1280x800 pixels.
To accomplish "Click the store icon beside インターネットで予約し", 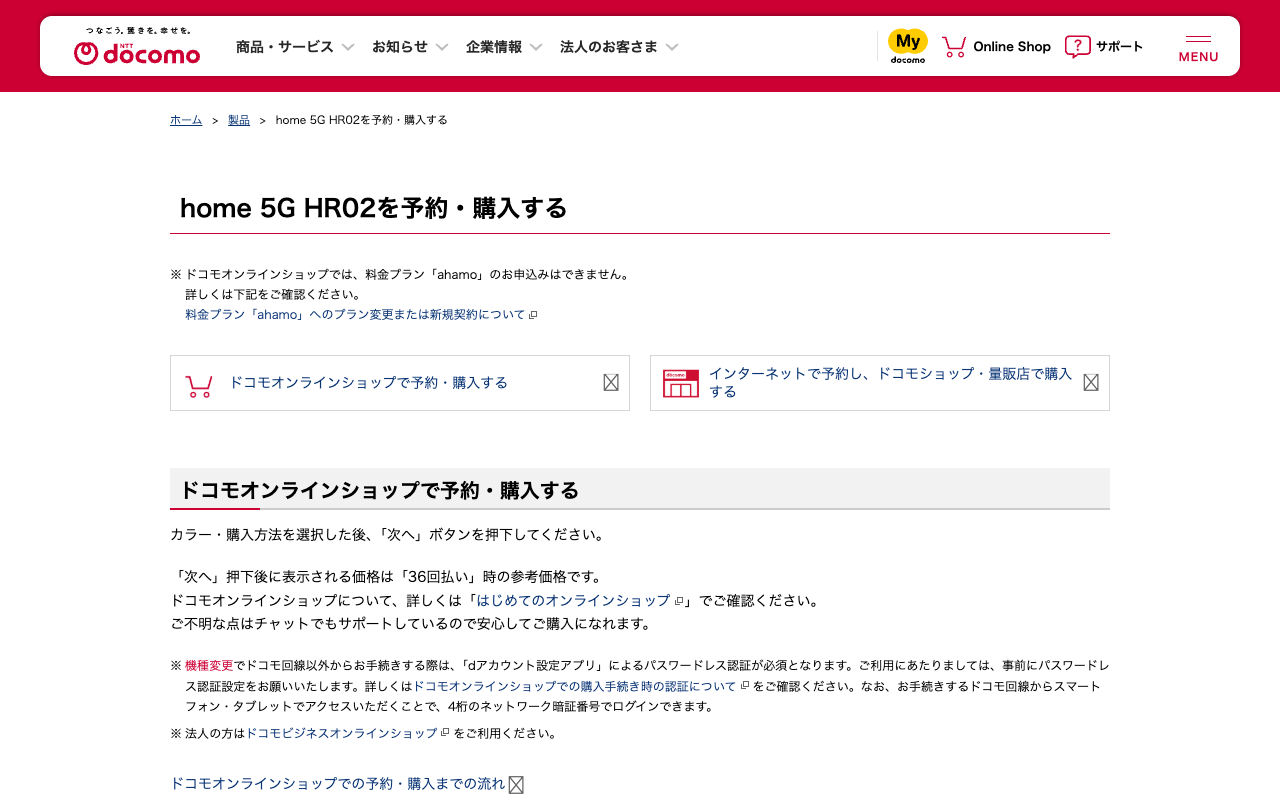I will click(x=681, y=383).
